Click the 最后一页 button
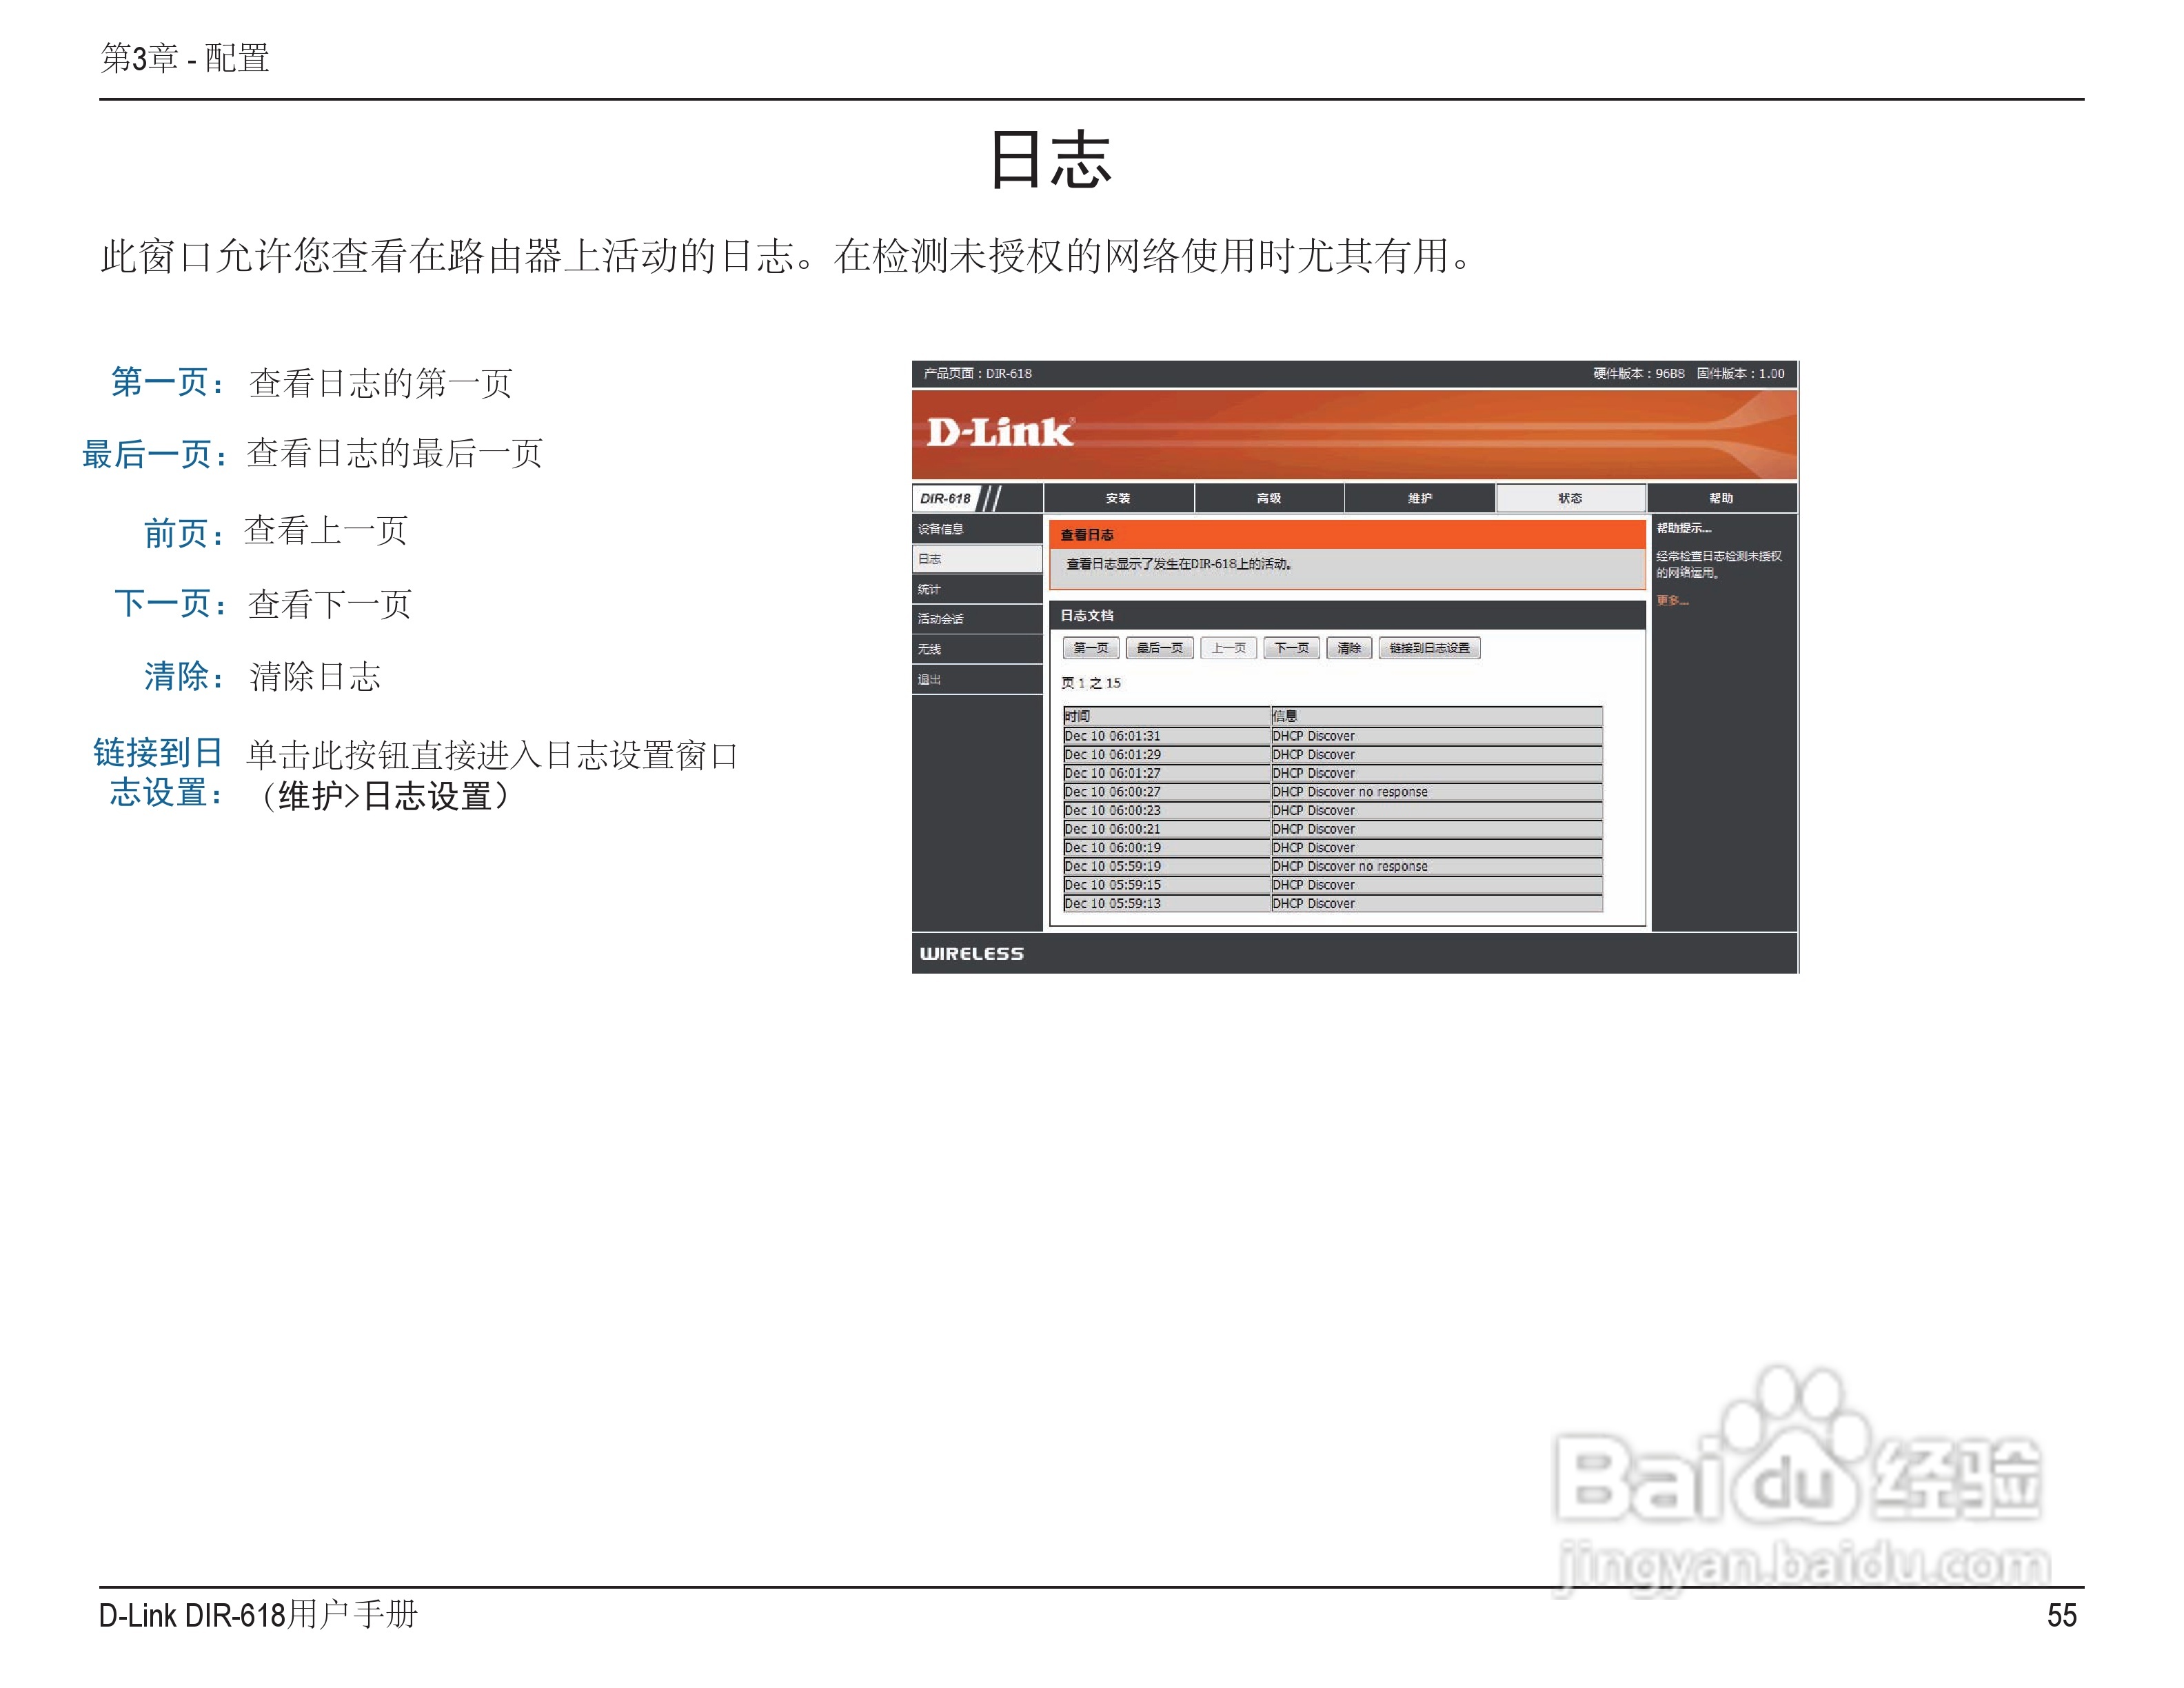Screen dimensions: 2184x1688 1160,648
